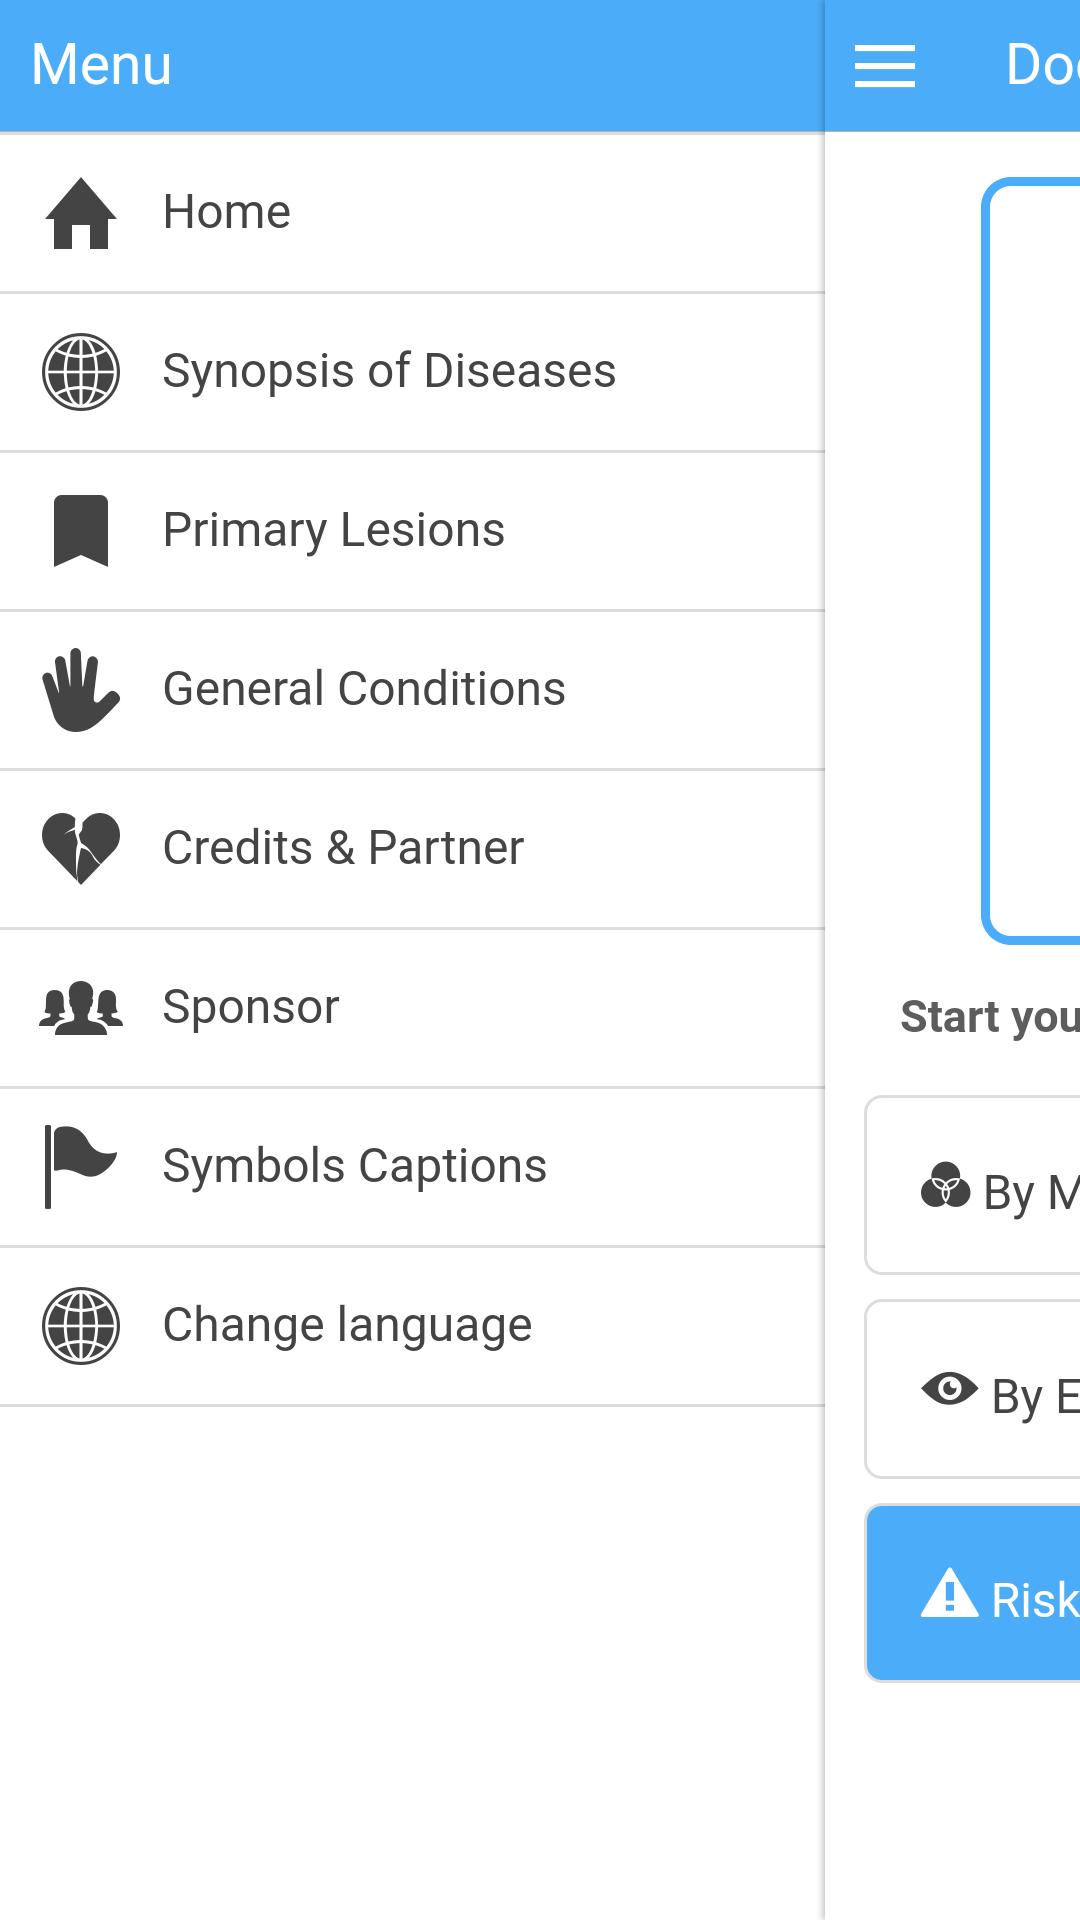
Task: Open Symbols Captions entry
Action: (x=354, y=1166)
